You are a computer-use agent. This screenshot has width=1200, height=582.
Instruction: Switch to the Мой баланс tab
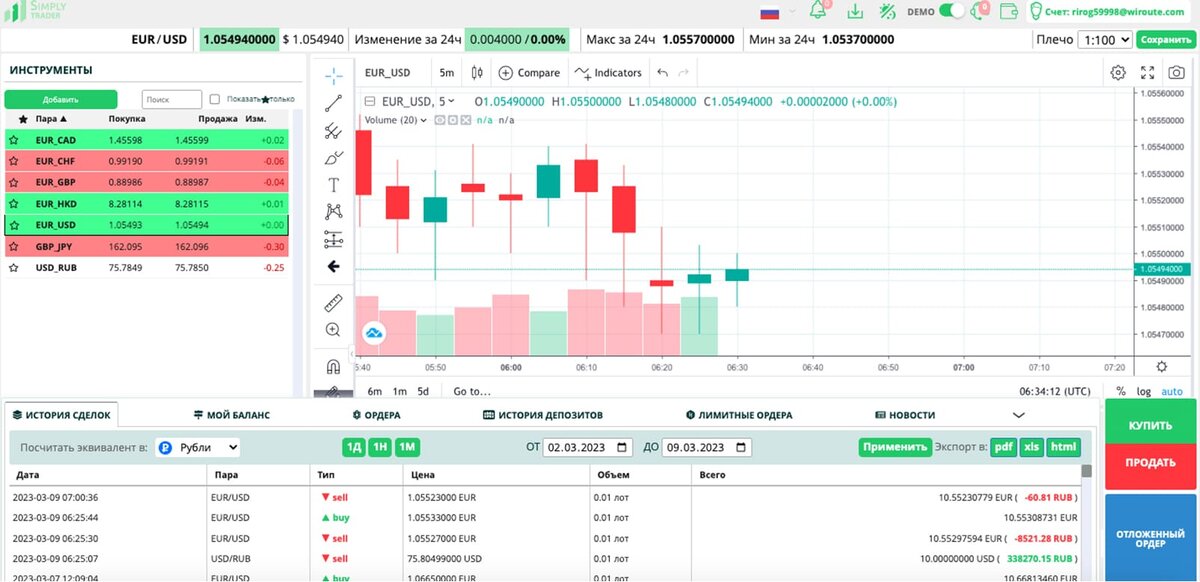pyautogui.click(x=230, y=415)
